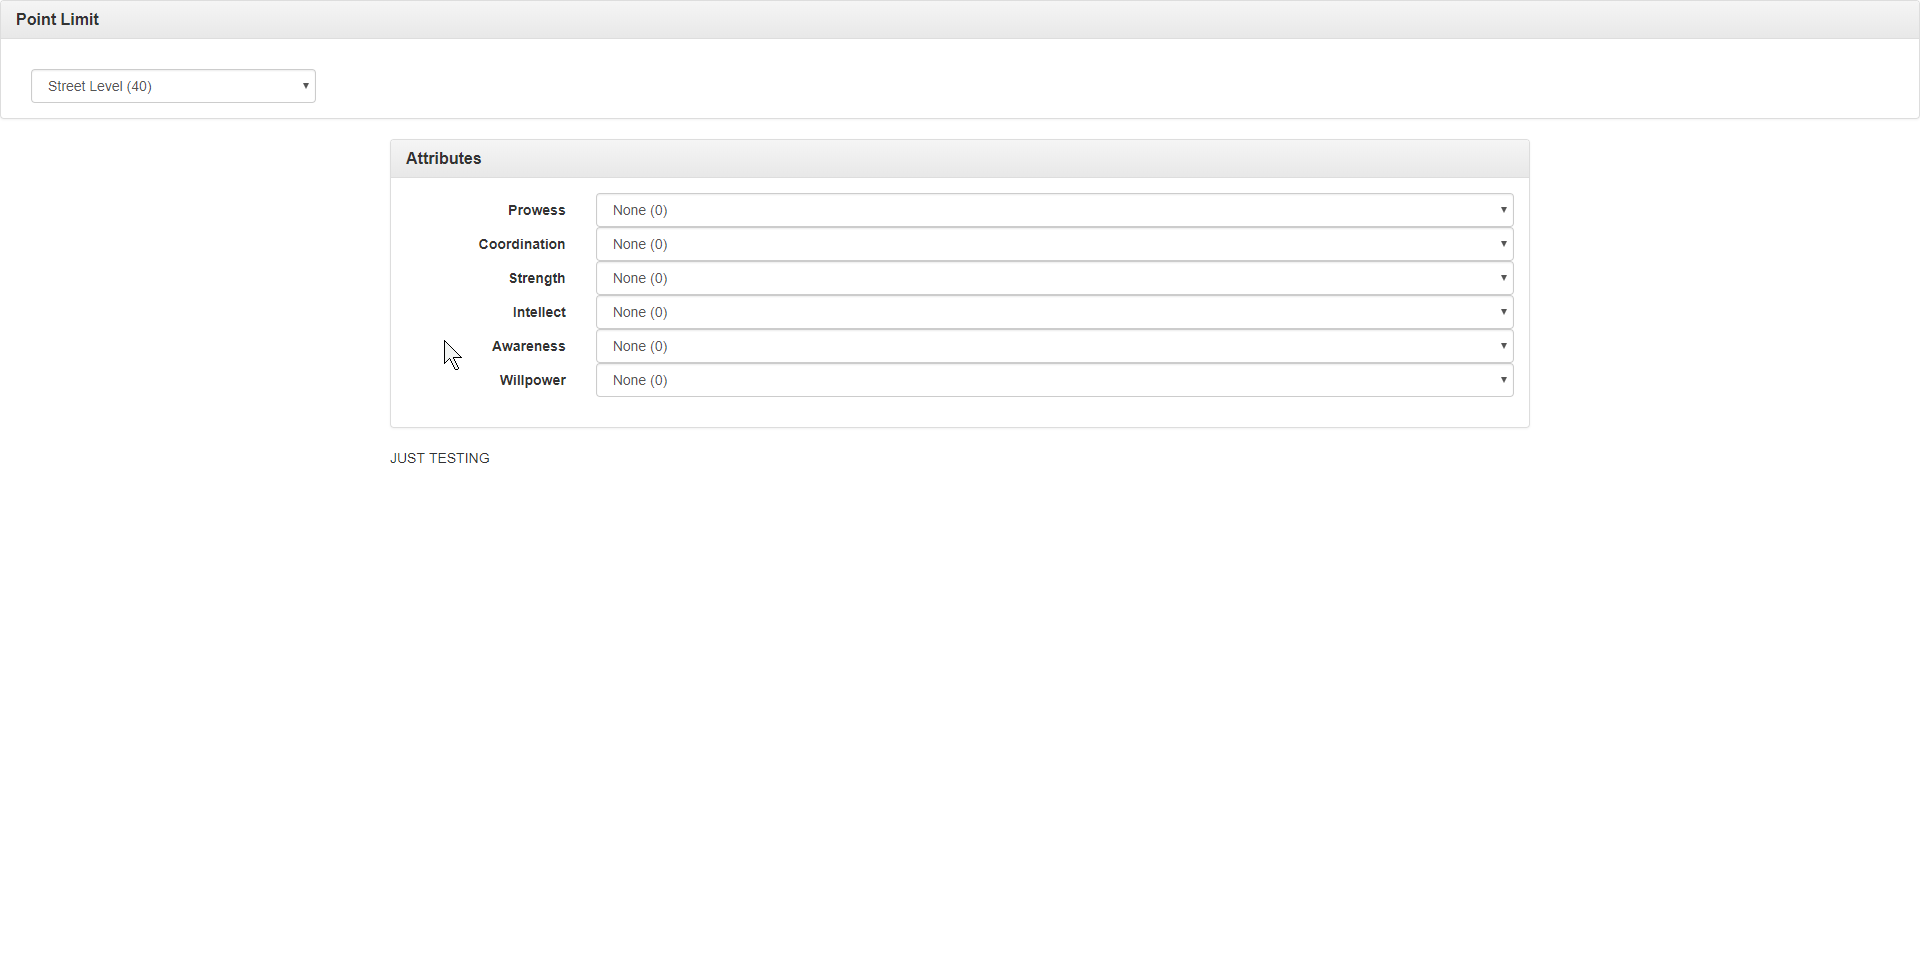Click the JUST TESTING text

click(439, 458)
